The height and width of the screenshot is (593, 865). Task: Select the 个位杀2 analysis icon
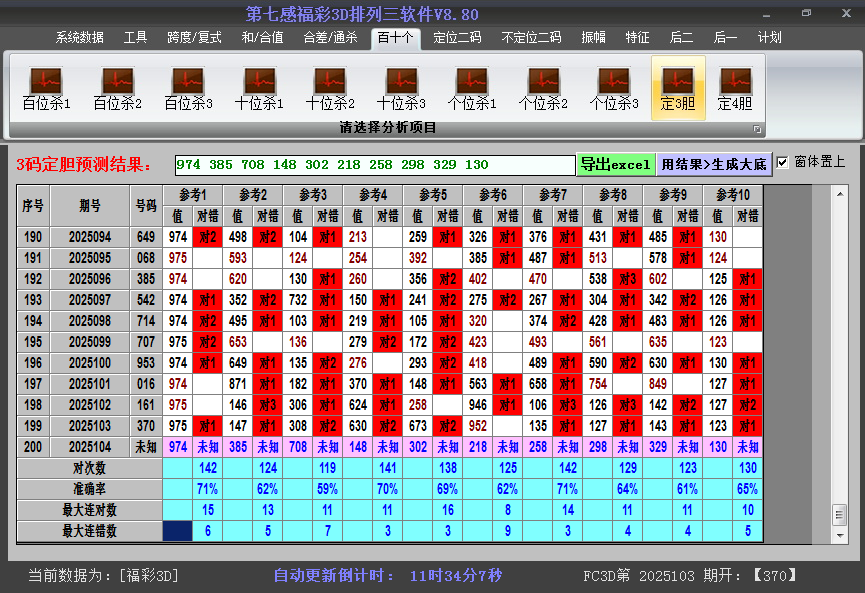click(543, 89)
